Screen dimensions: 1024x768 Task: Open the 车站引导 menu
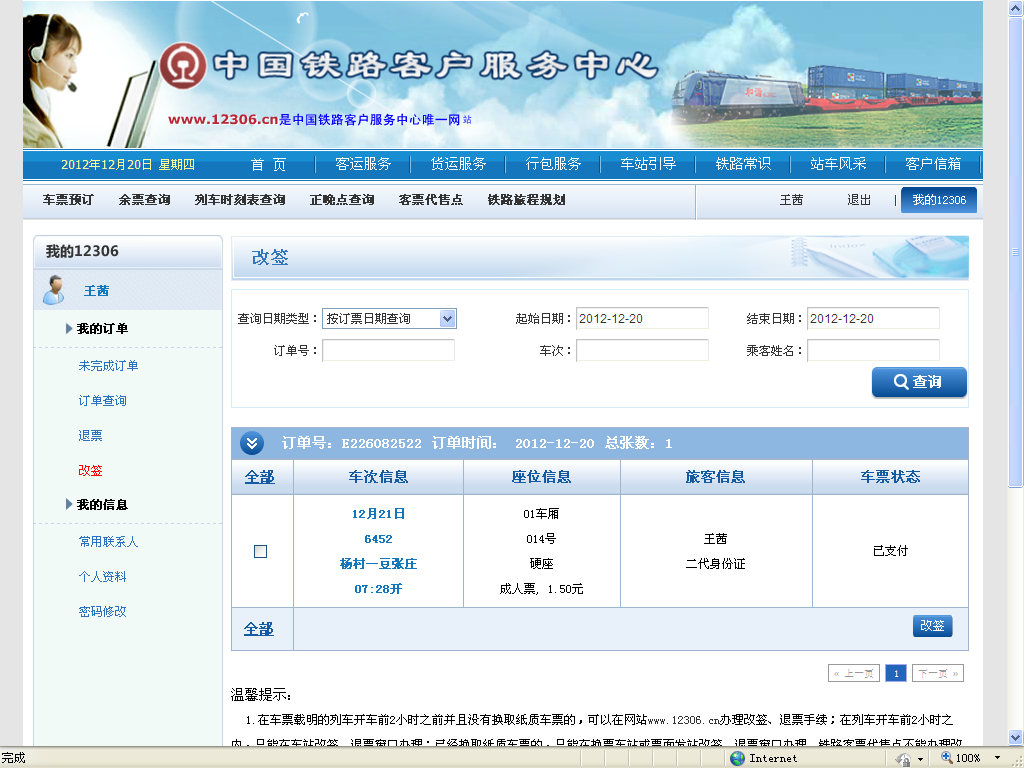648,164
